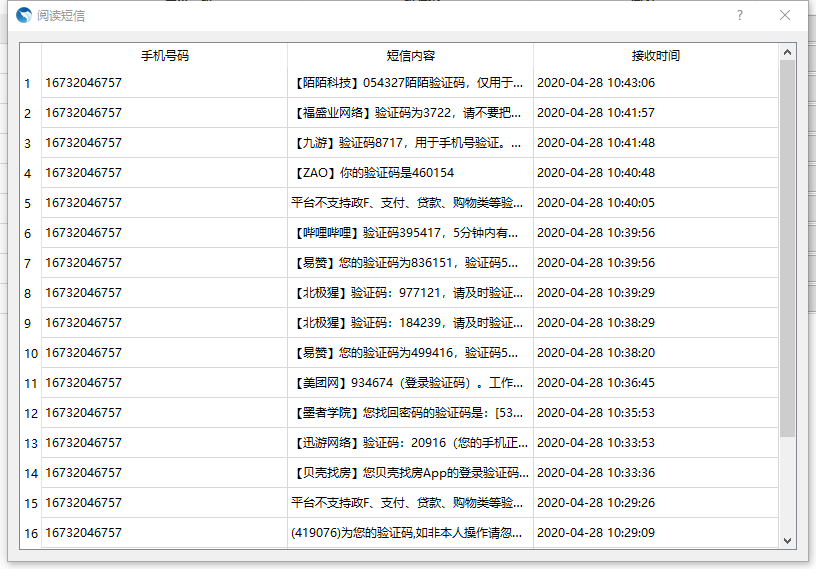Close the 阅读短信 dialog
Viewport: 816px width, 569px height.
[785, 15]
